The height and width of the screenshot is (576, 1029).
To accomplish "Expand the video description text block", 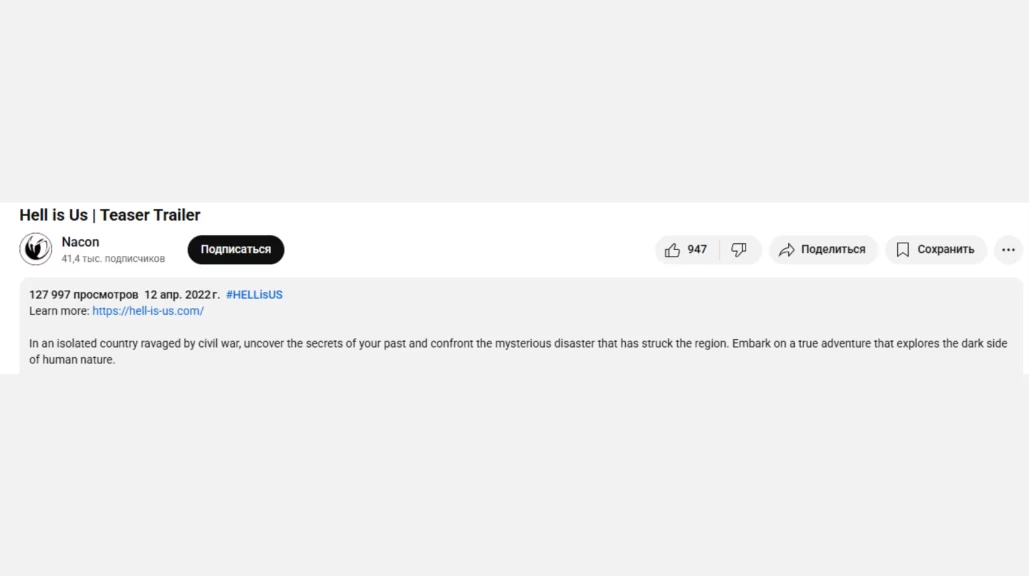I will coord(520,351).
